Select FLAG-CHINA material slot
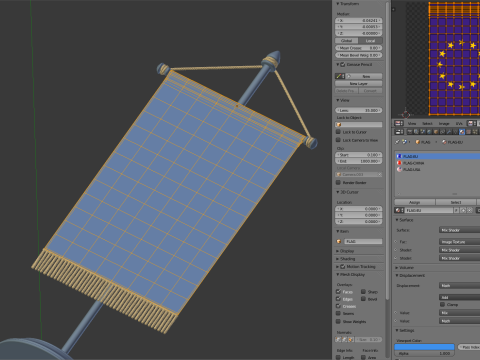The image size is (480, 360). coord(438,163)
